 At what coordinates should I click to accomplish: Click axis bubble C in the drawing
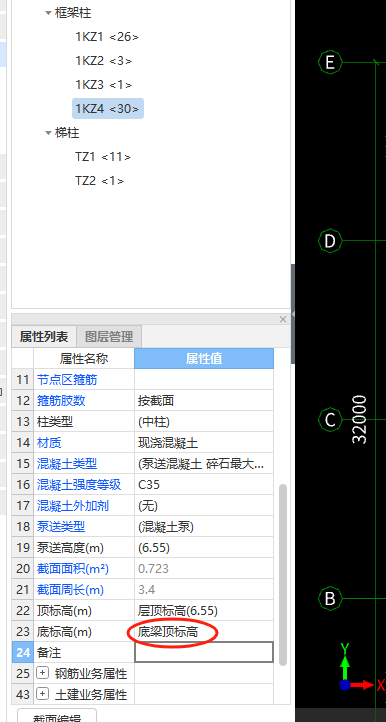point(330,419)
